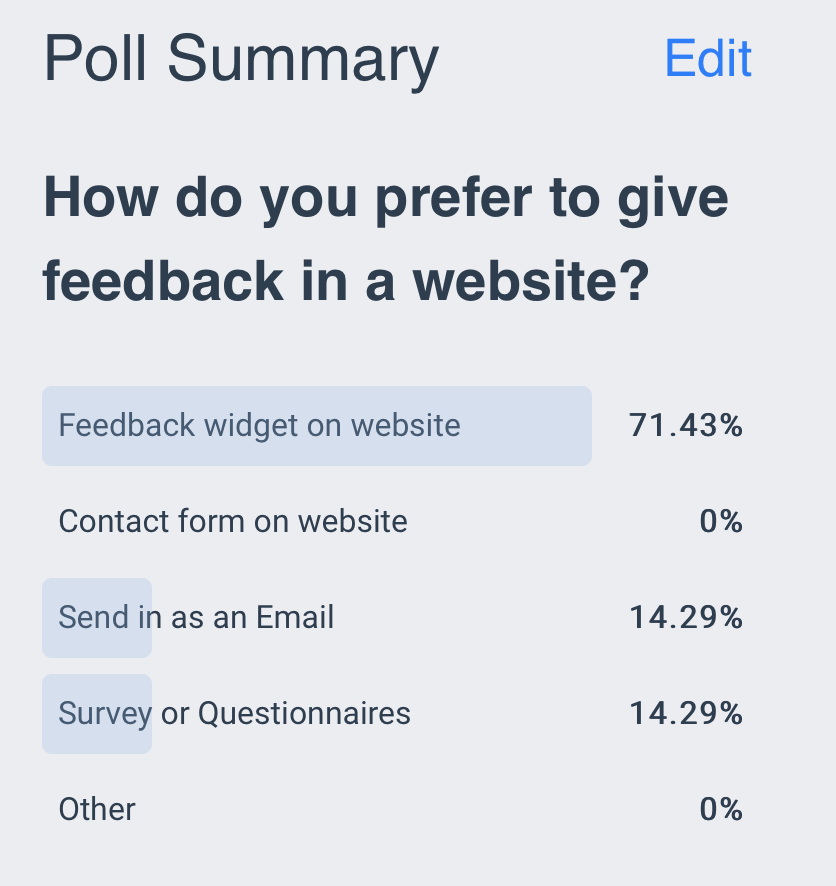
Task: Click the 14.29% beside Survey or Questionnaires
Action: point(685,713)
